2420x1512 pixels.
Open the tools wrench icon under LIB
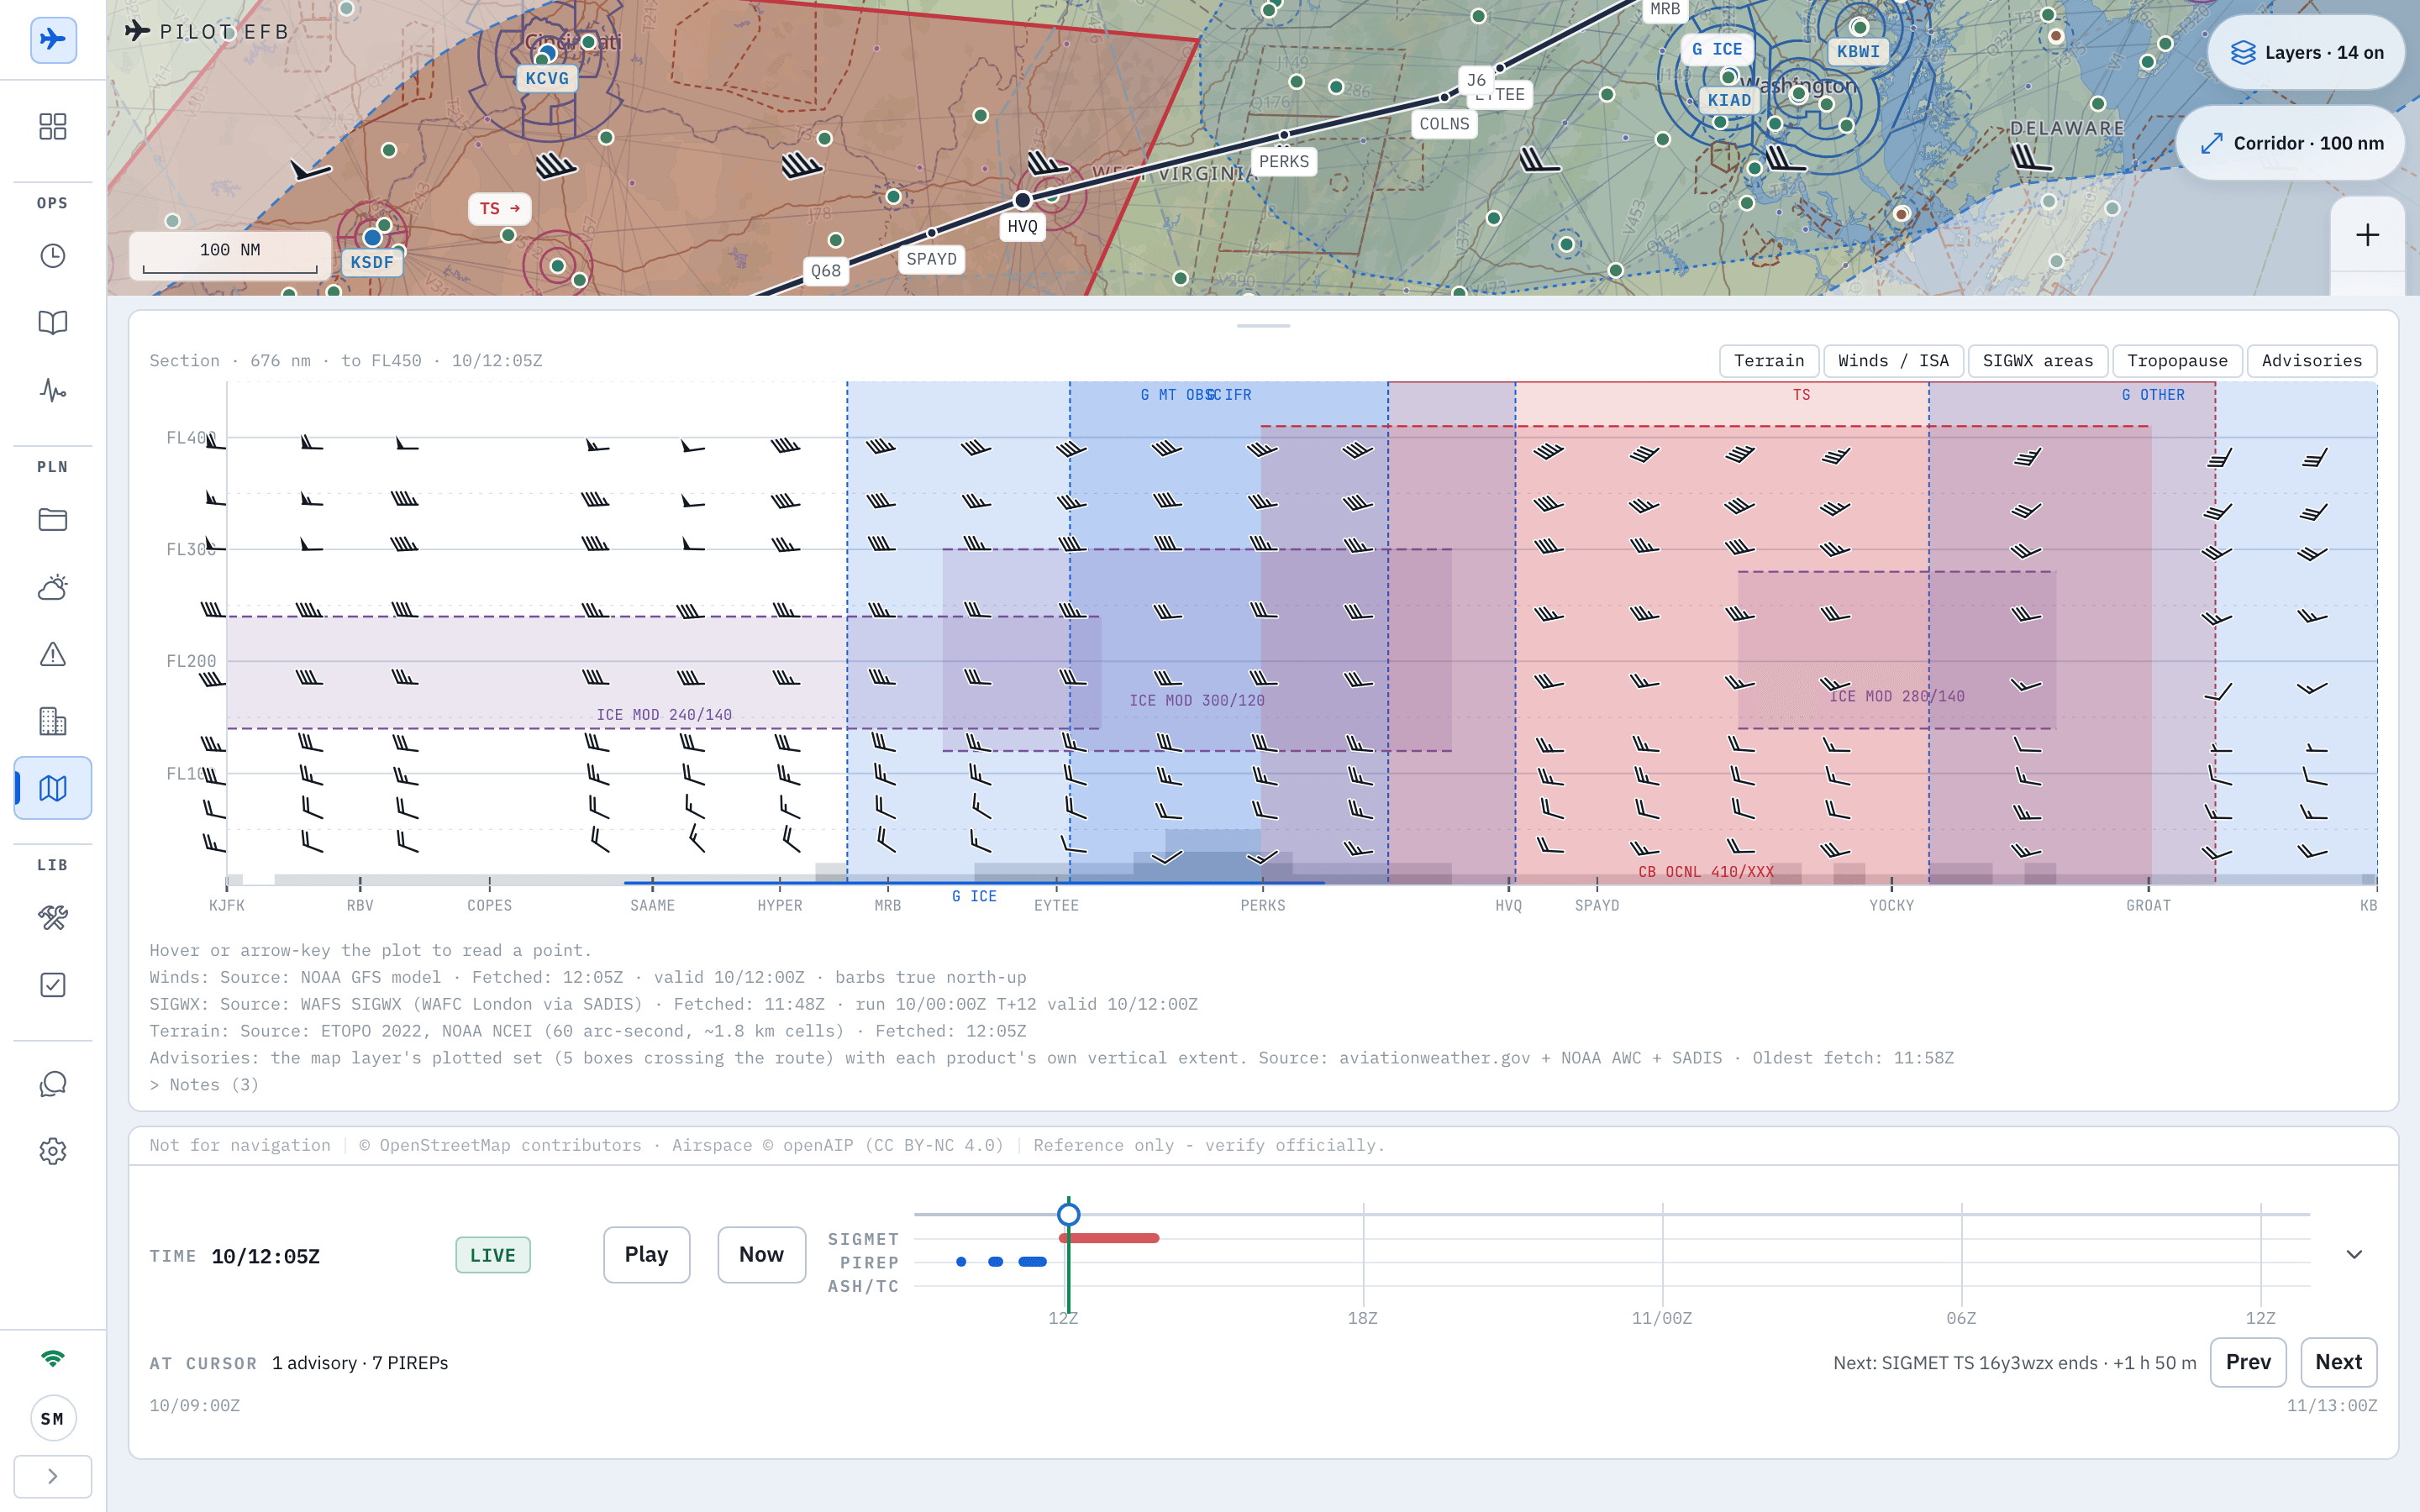[x=53, y=918]
